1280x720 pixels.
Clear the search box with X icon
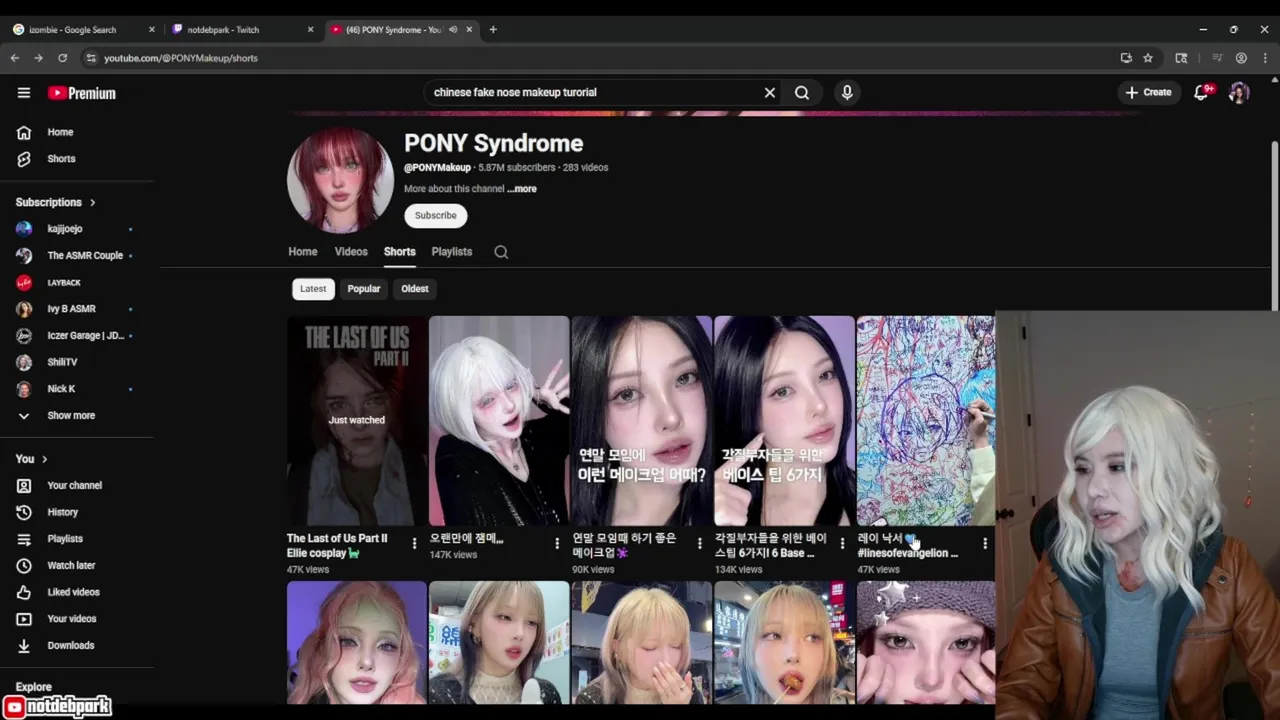pos(770,92)
